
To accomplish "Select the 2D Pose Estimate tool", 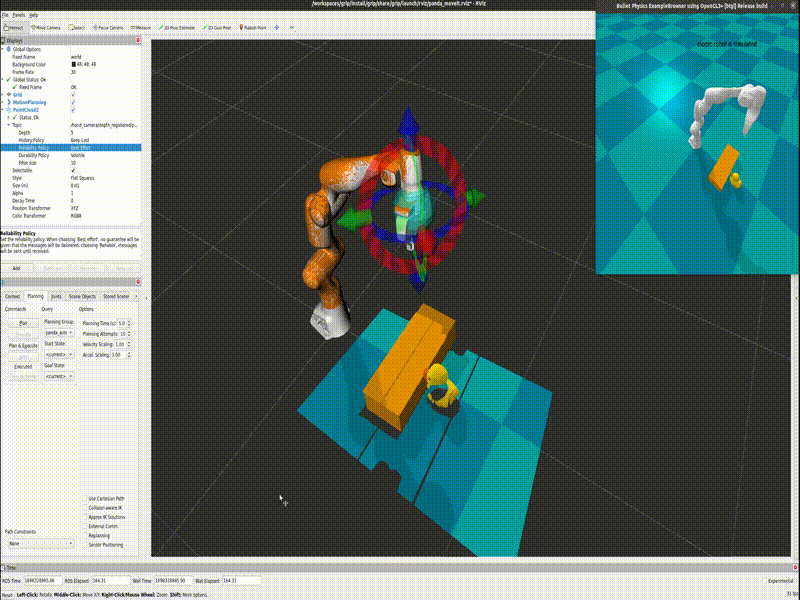I will click(x=177, y=28).
